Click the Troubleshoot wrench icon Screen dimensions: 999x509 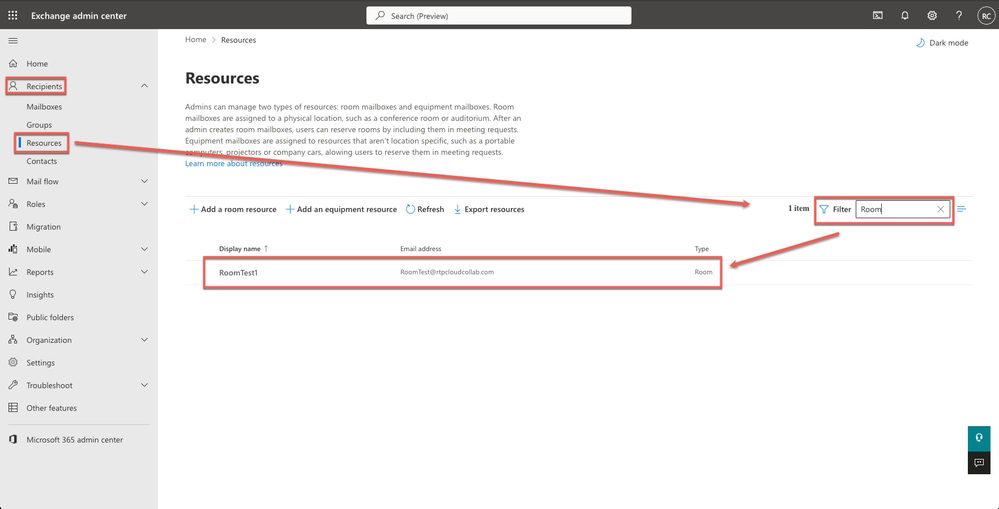(x=13, y=385)
